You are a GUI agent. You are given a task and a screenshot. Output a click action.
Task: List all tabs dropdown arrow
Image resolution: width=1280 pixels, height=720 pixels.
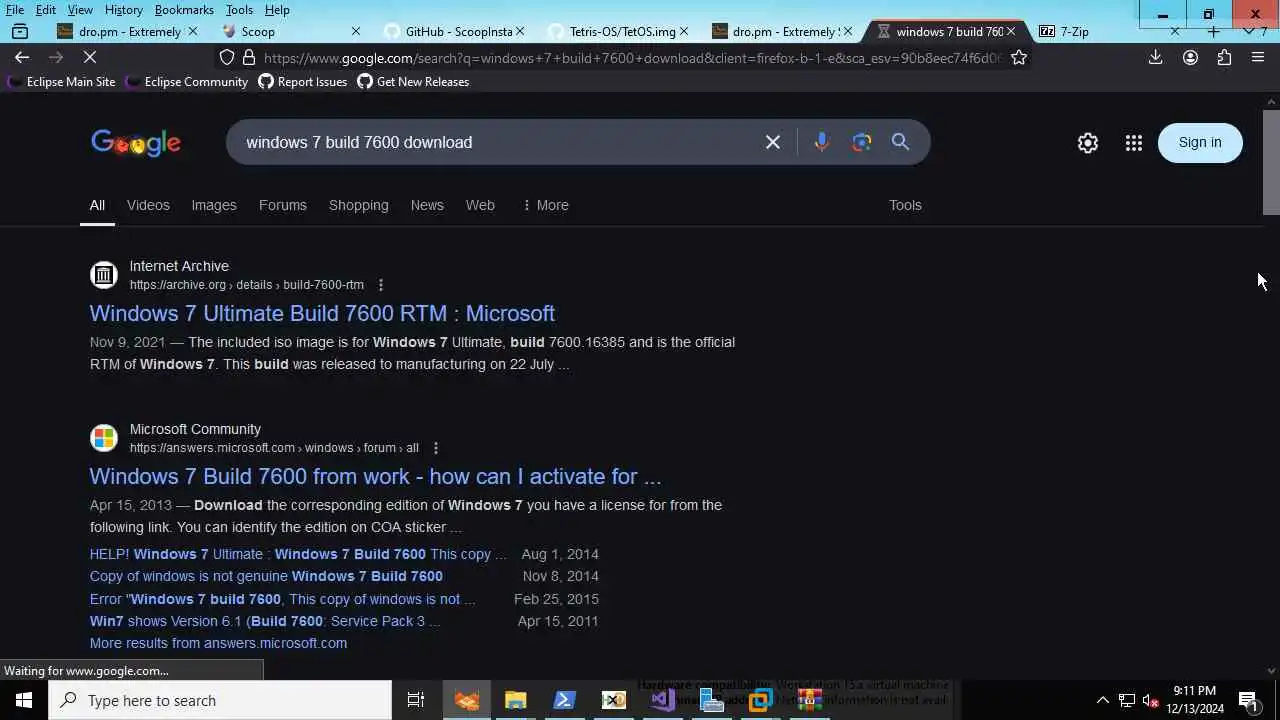pos(1248,31)
